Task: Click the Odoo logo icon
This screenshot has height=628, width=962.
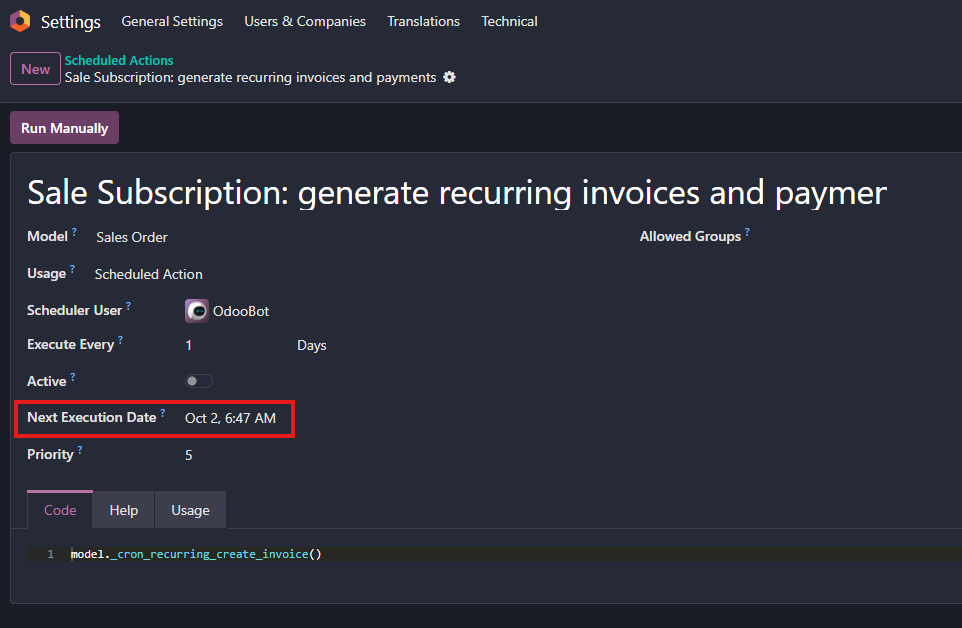Action: (x=20, y=21)
